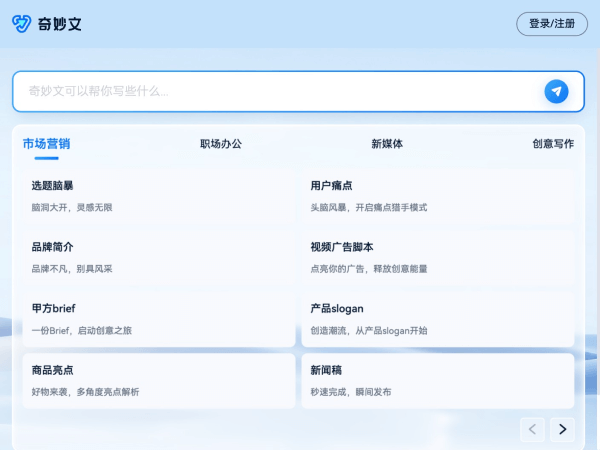Select the 品牌简介 template card
This screenshot has height=450, width=600.
click(x=158, y=257)
